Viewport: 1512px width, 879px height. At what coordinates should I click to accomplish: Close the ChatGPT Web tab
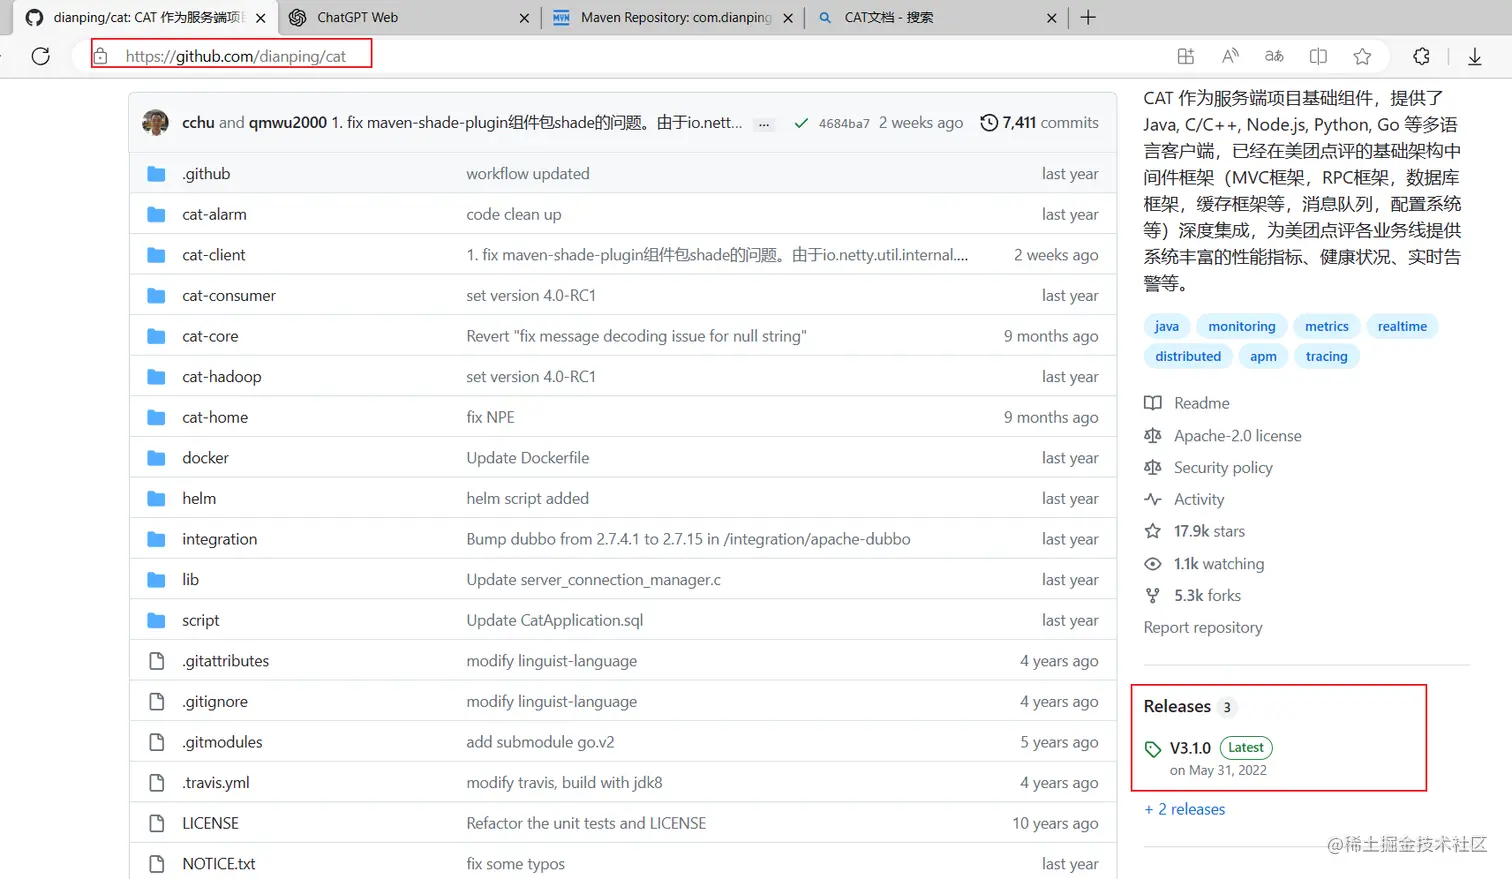(x=524, y=18)
